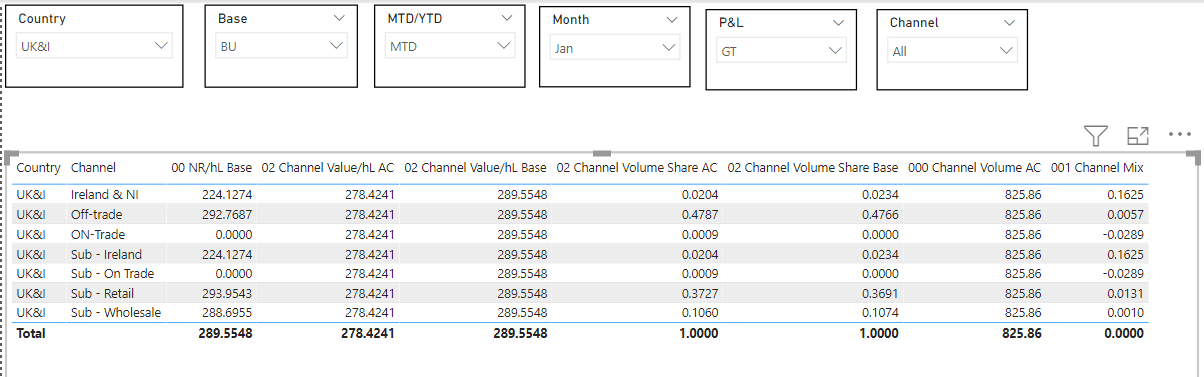The image size is (1204, 377).
Task: Click the Total 0.0000 channel mix value
Action: (1124, 333)
